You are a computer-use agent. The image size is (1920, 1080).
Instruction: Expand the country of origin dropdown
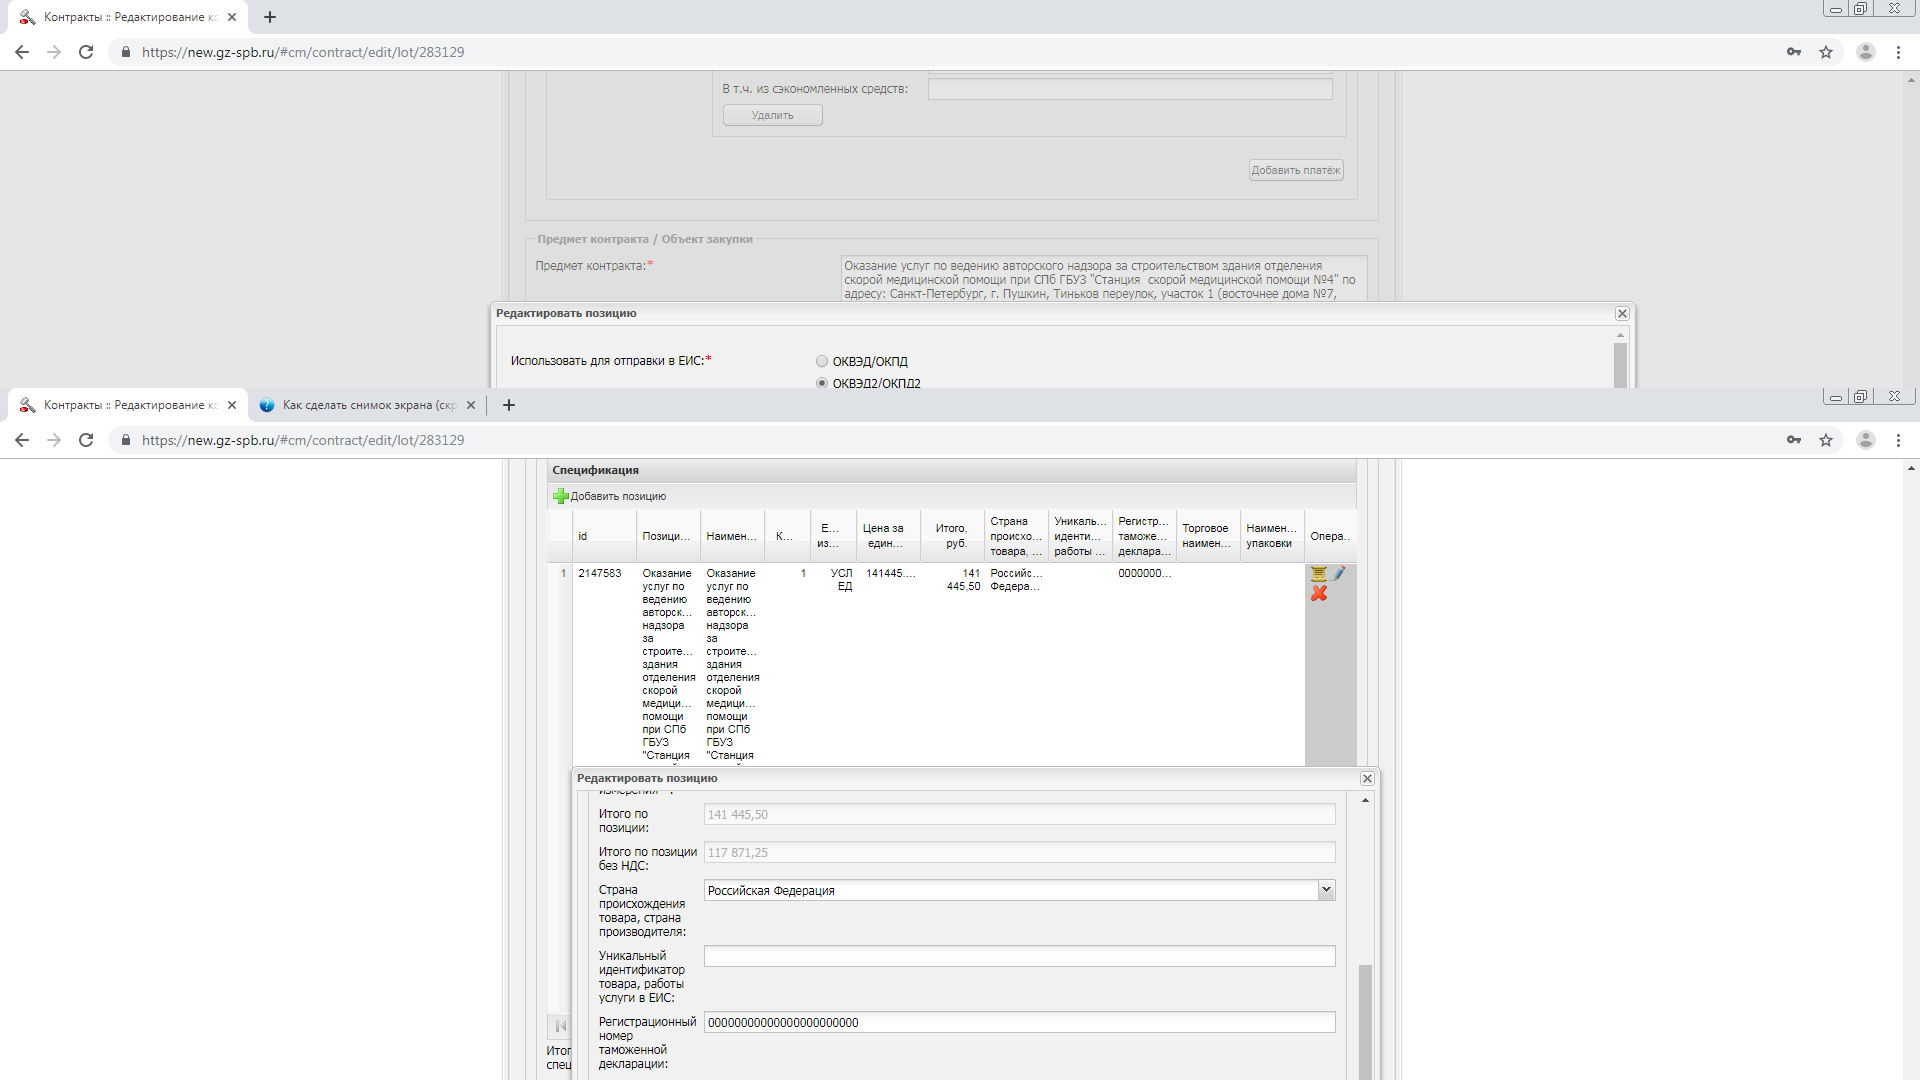[1326, 890]
